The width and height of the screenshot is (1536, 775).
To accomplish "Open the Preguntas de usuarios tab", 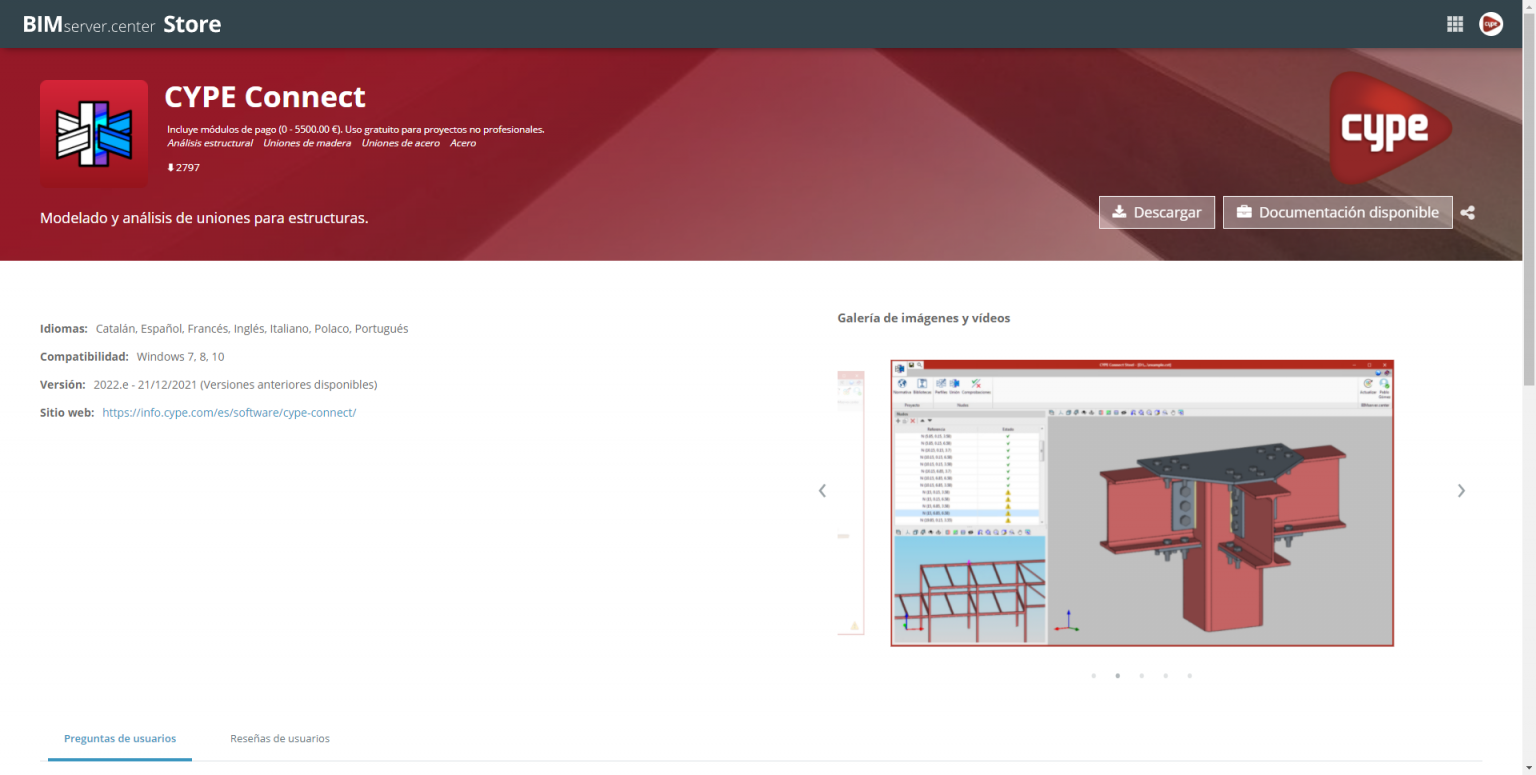I will 119,738.
